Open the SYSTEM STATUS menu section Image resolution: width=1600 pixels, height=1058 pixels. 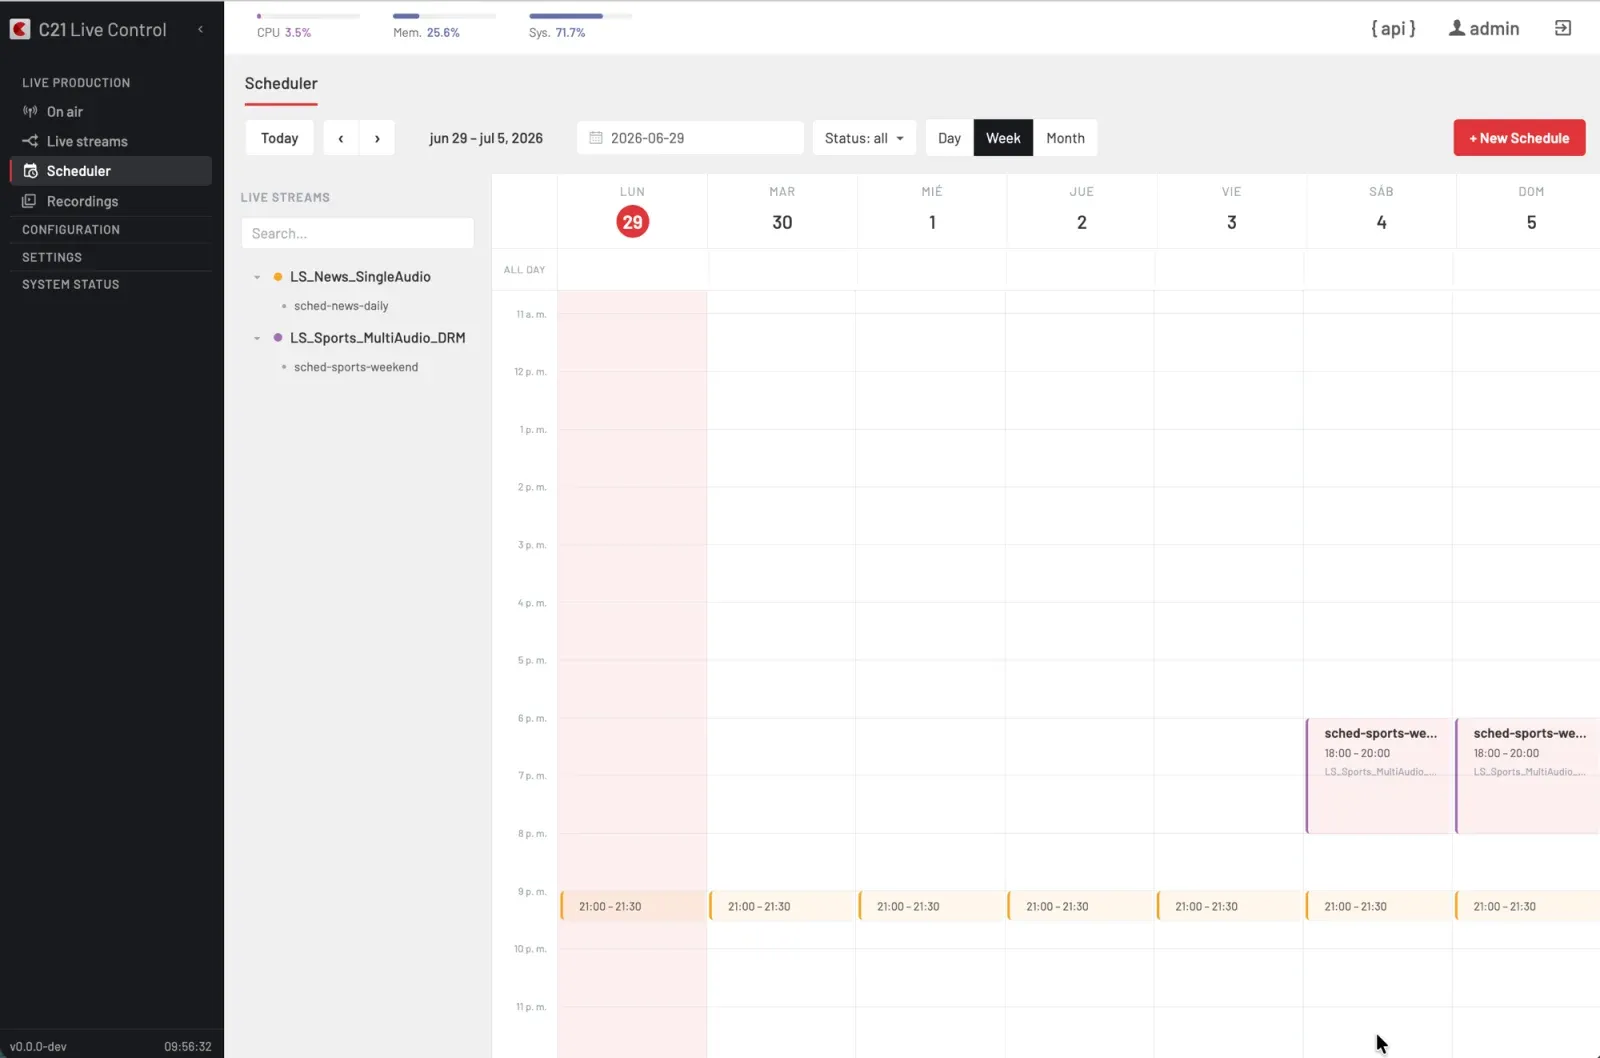click(71, 285)
